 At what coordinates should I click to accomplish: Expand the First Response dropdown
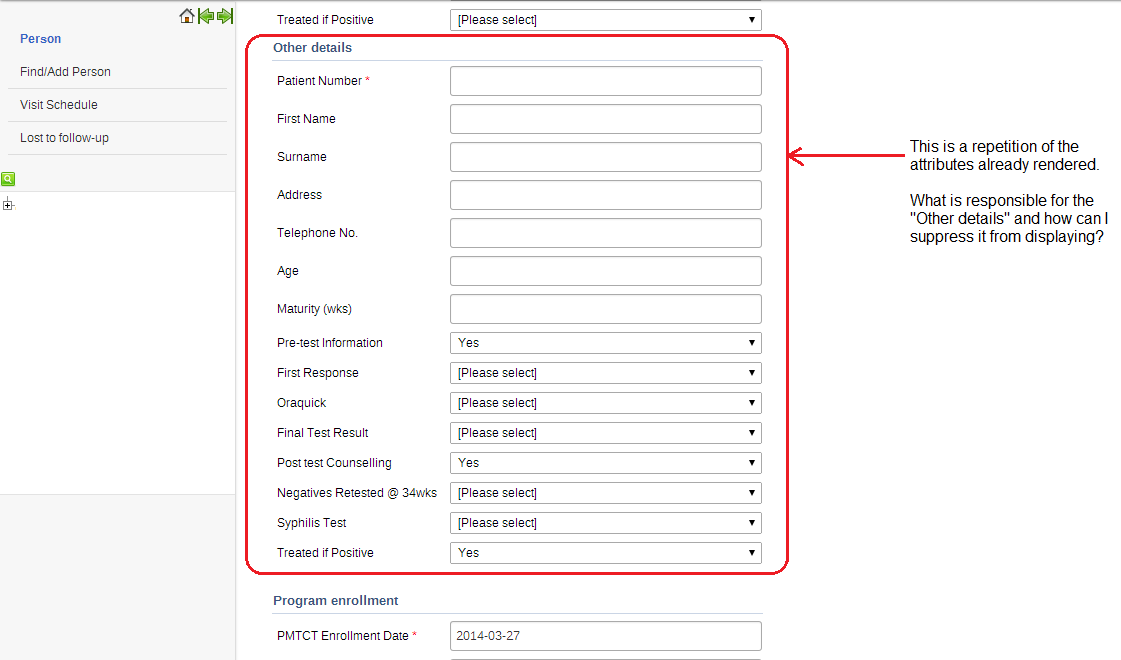tap(605, 373)
